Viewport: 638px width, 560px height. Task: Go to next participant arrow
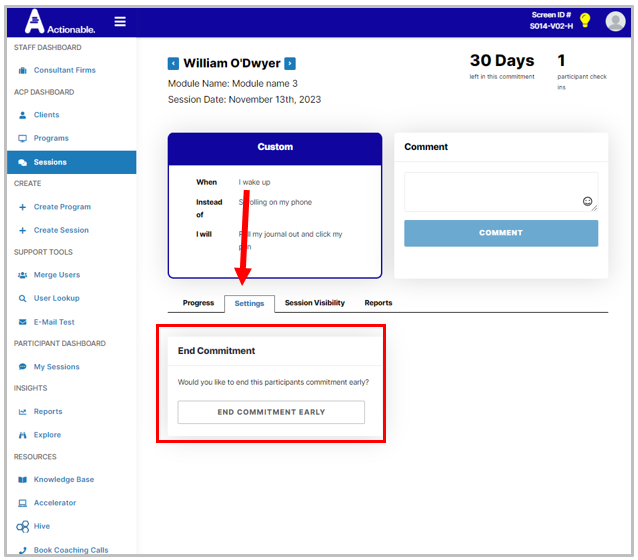coord(290,64)
